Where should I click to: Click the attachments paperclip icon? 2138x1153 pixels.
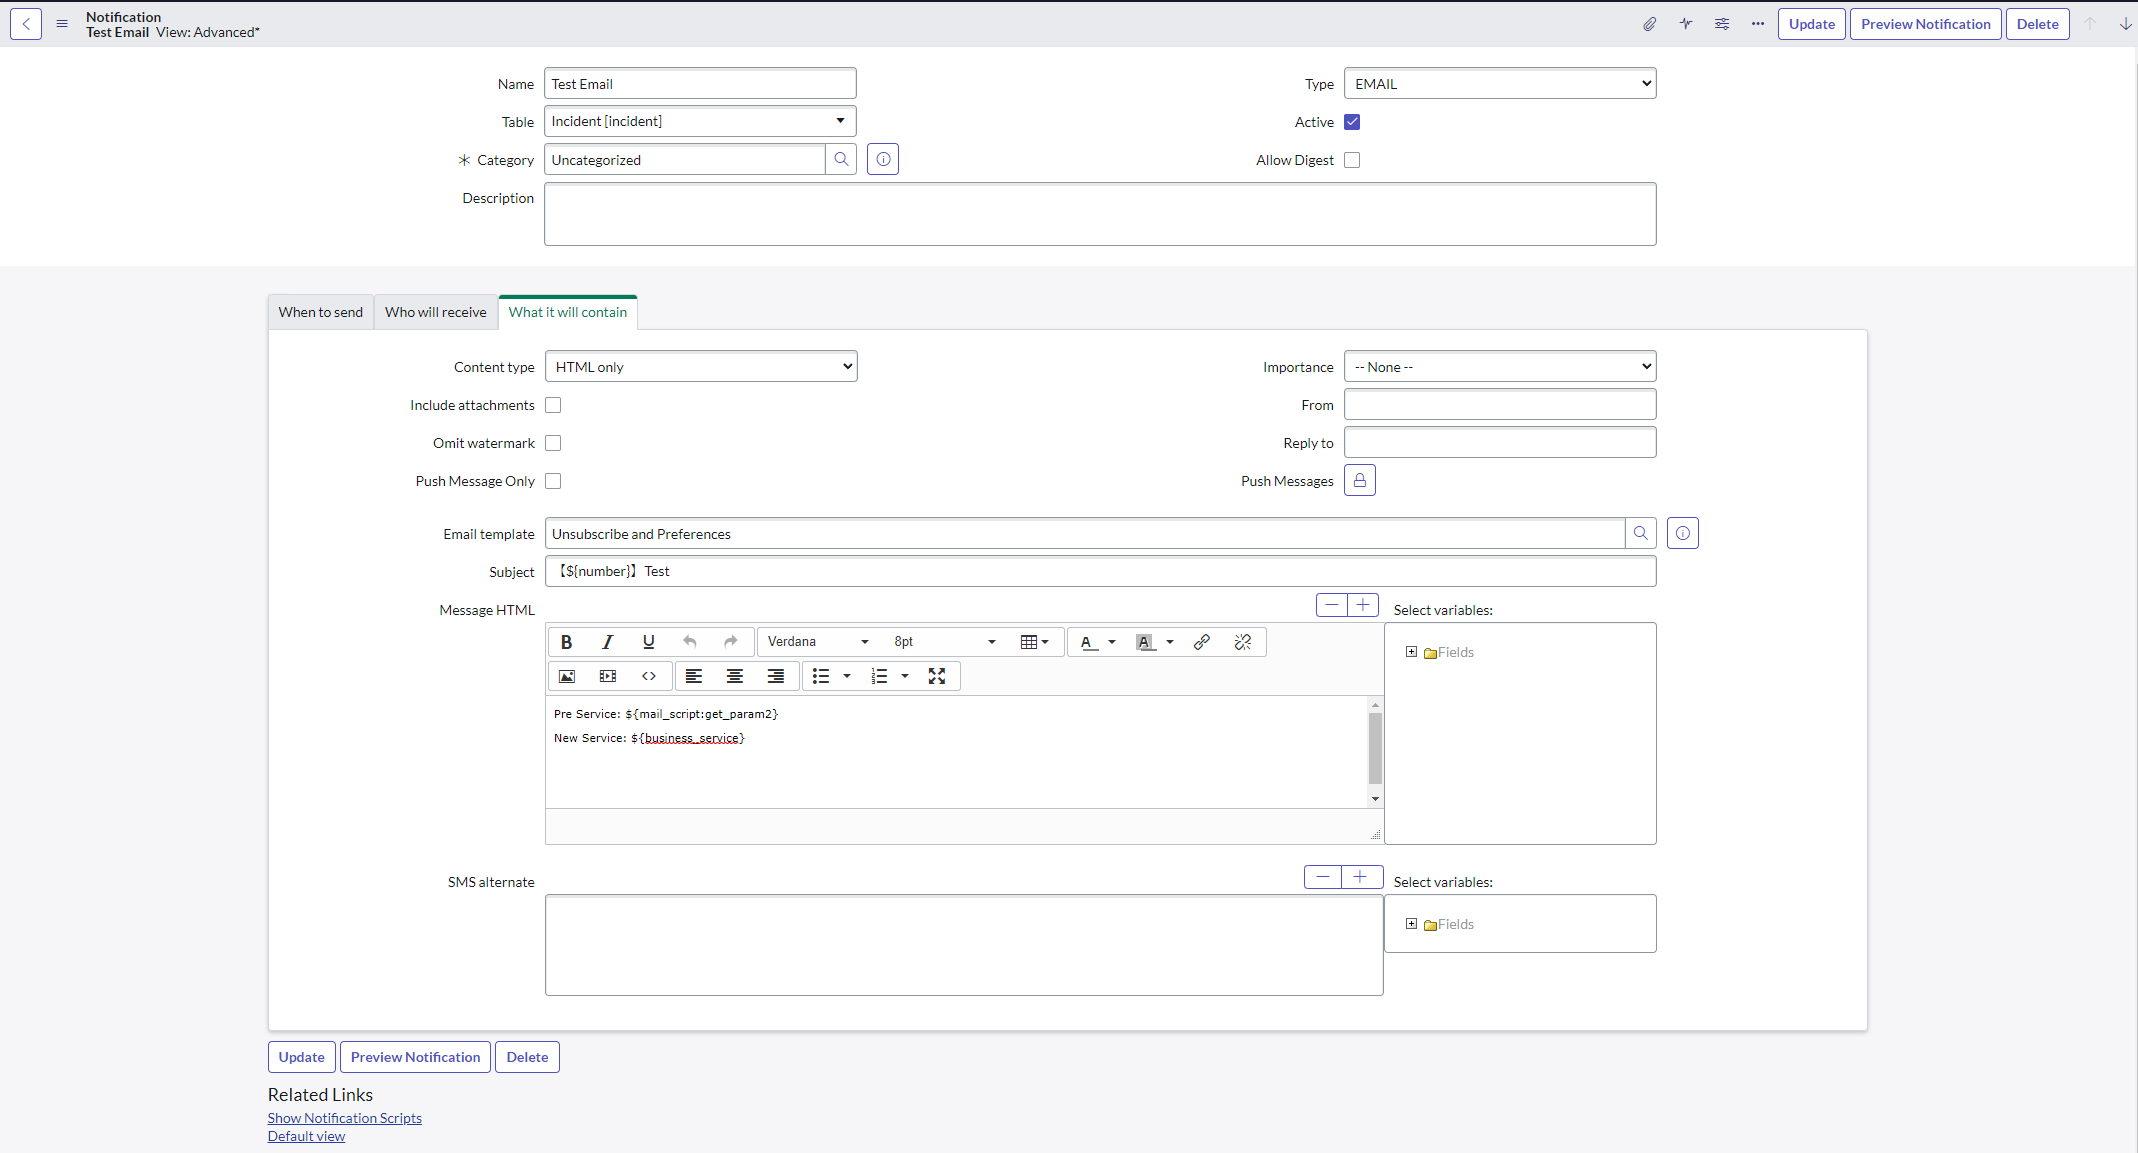coord(1649,24)
